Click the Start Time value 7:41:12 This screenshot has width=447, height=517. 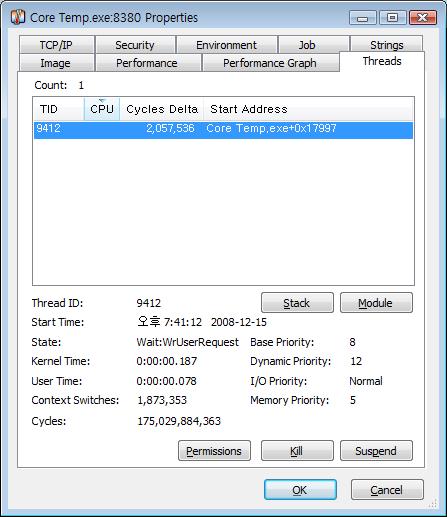183,322
